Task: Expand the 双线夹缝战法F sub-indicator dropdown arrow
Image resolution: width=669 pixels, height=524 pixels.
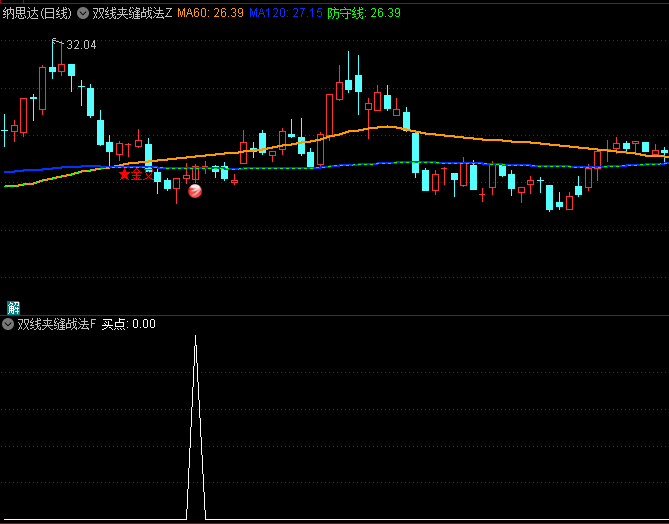Action: (9, 324)
